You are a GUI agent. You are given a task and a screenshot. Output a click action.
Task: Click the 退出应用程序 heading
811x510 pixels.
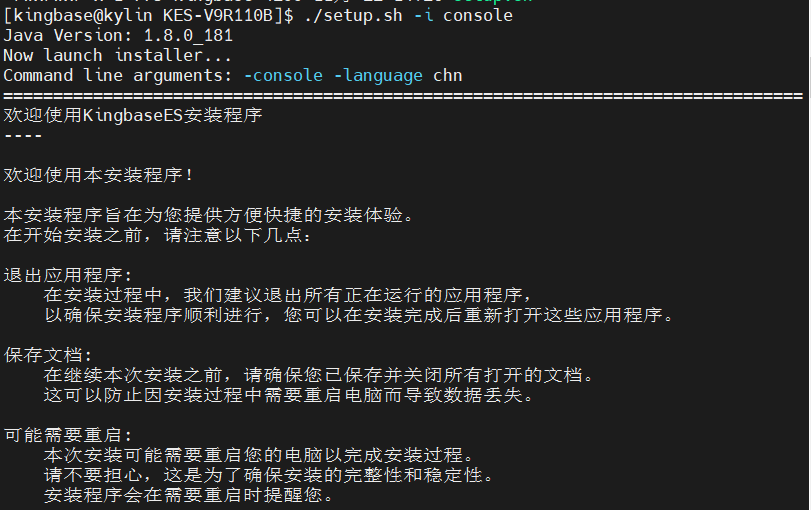(x=68, y=275)
